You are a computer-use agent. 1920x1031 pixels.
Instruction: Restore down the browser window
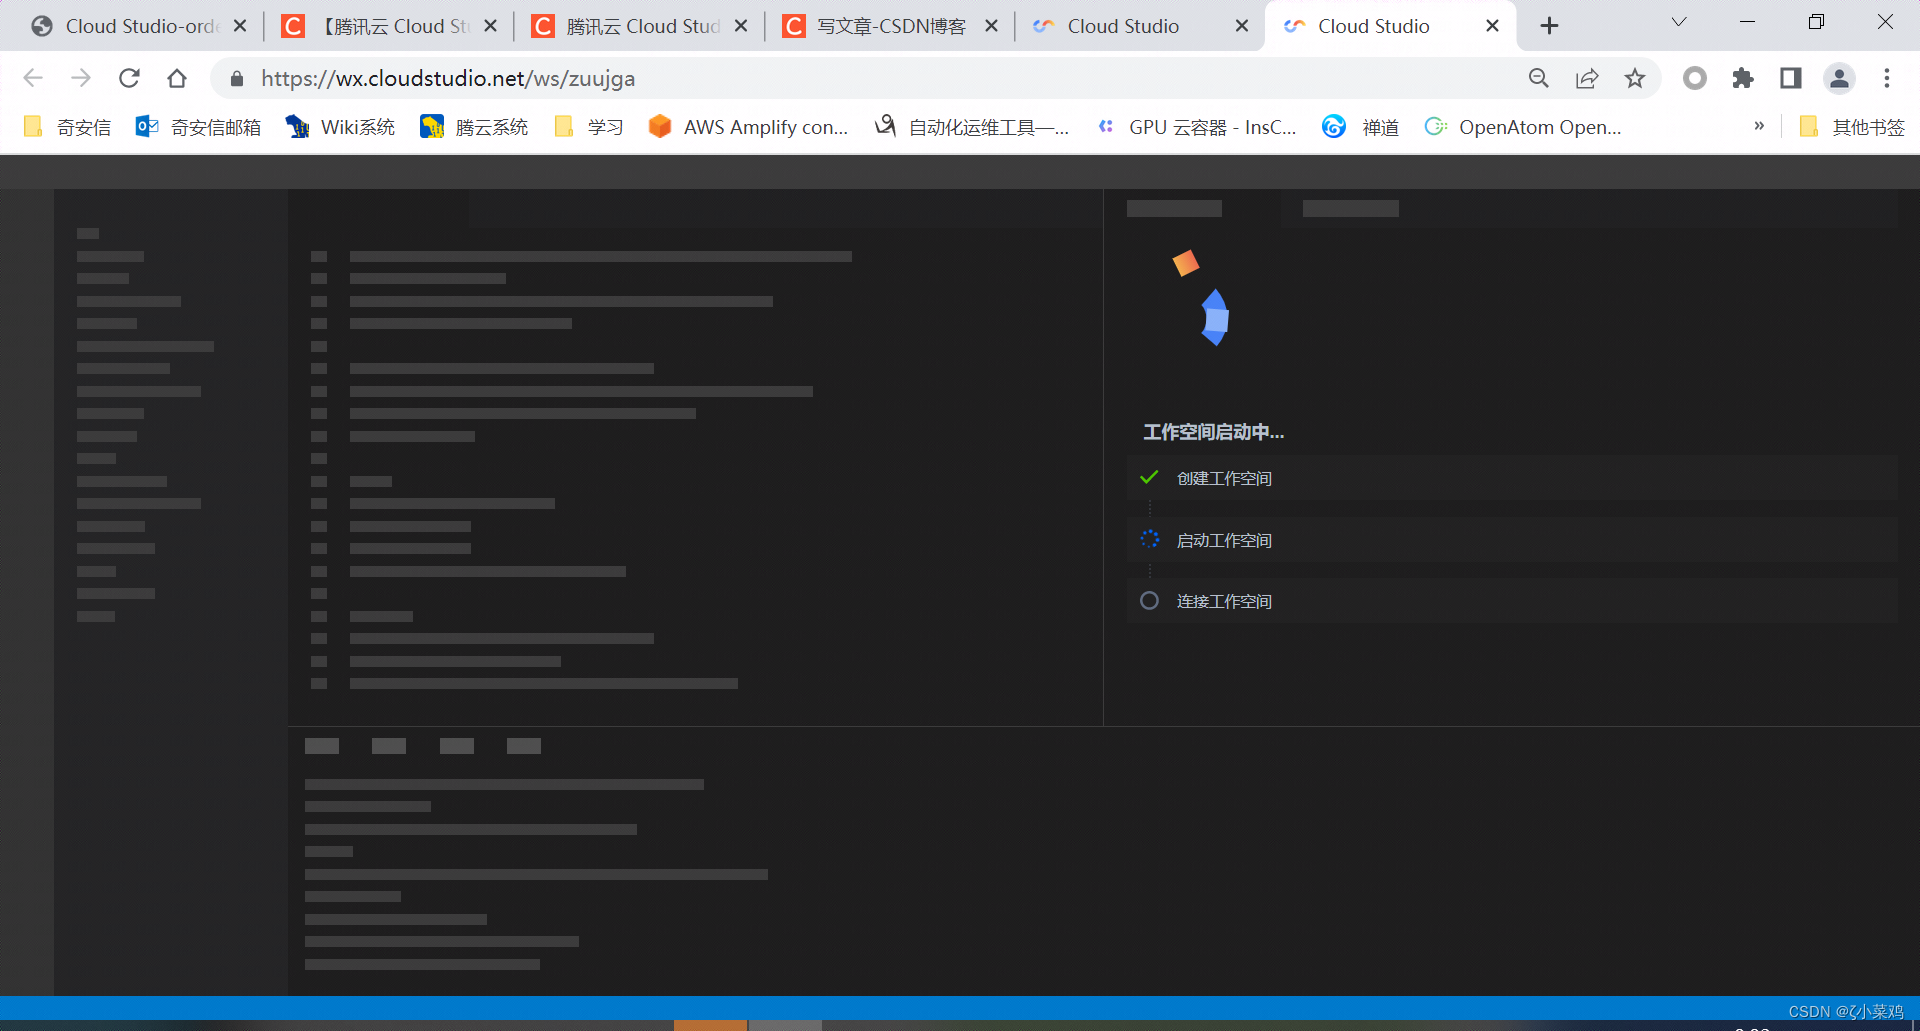point(1816,22)
